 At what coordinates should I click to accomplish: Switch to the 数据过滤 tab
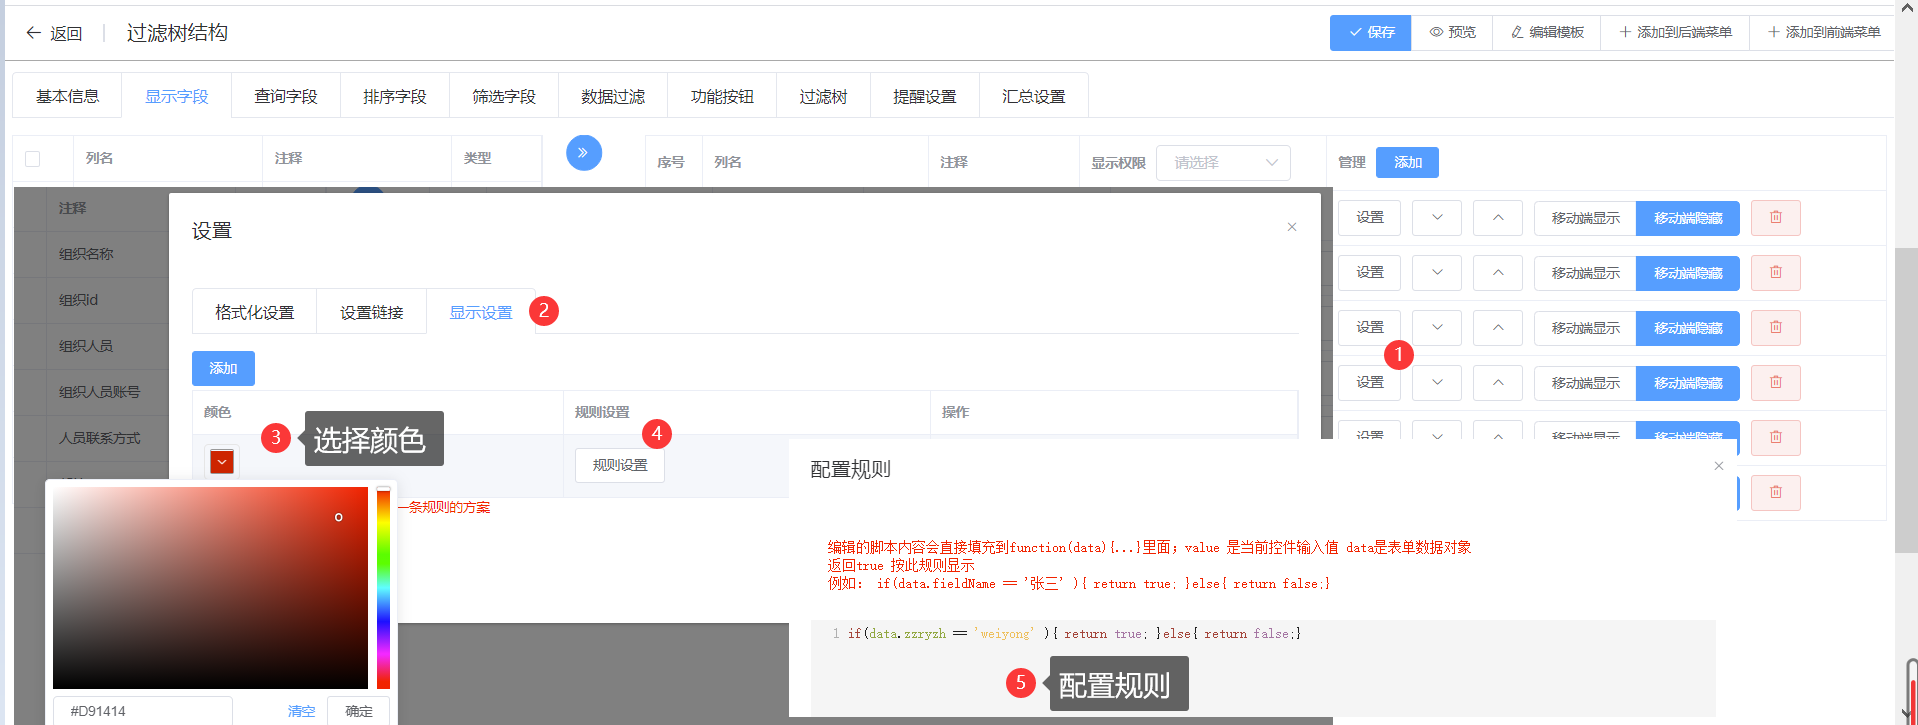coord(612,97)
